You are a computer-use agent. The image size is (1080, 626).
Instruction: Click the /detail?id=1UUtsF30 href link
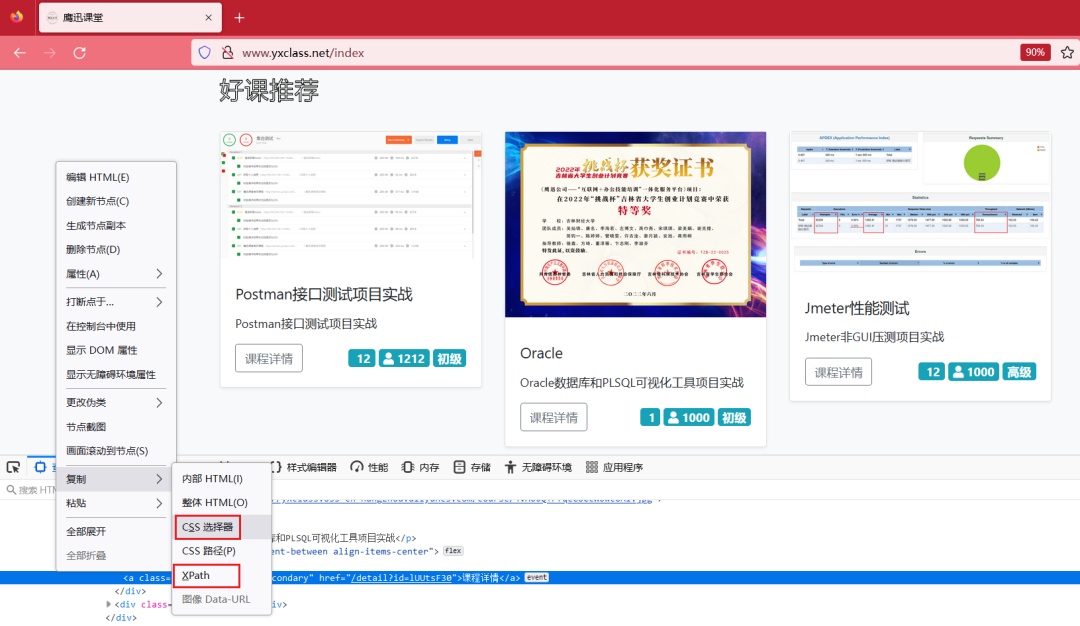coord(401,578)
